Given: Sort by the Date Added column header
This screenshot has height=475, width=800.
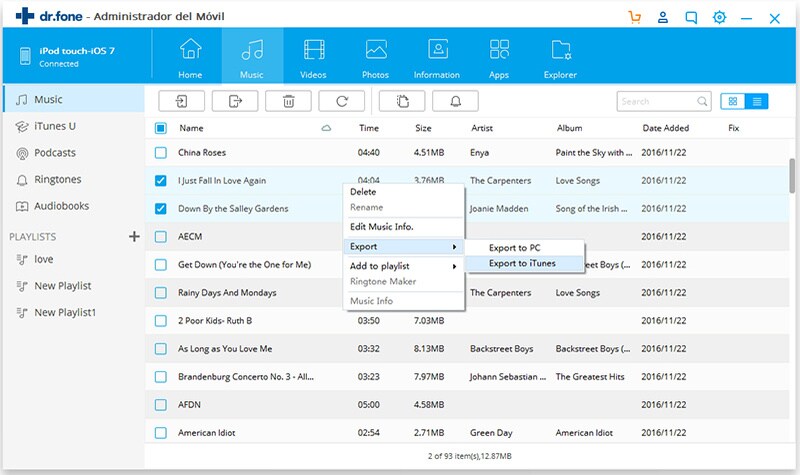Looking at the screenshot, I should tap(666, 128).
